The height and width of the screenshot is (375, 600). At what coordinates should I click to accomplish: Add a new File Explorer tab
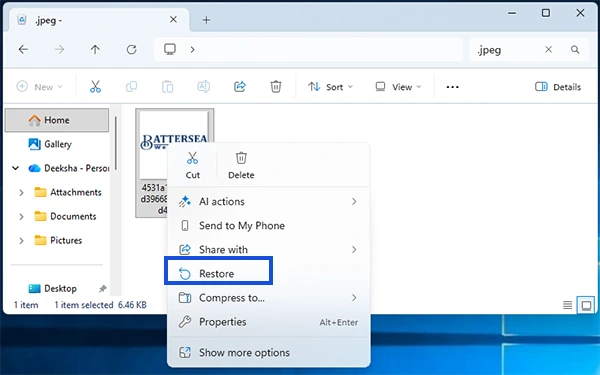pyautogui.click(x=206, y=20)
